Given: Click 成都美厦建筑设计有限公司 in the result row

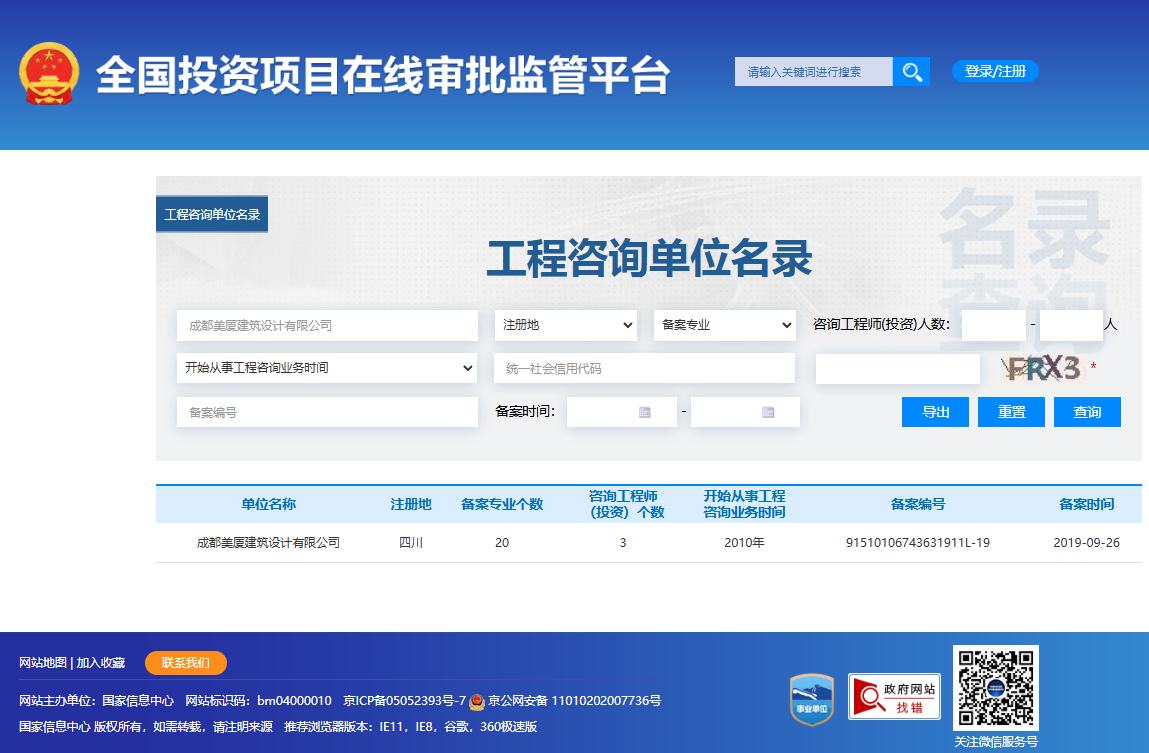Looking at the screenshot, I should click(x=268, y=543).
